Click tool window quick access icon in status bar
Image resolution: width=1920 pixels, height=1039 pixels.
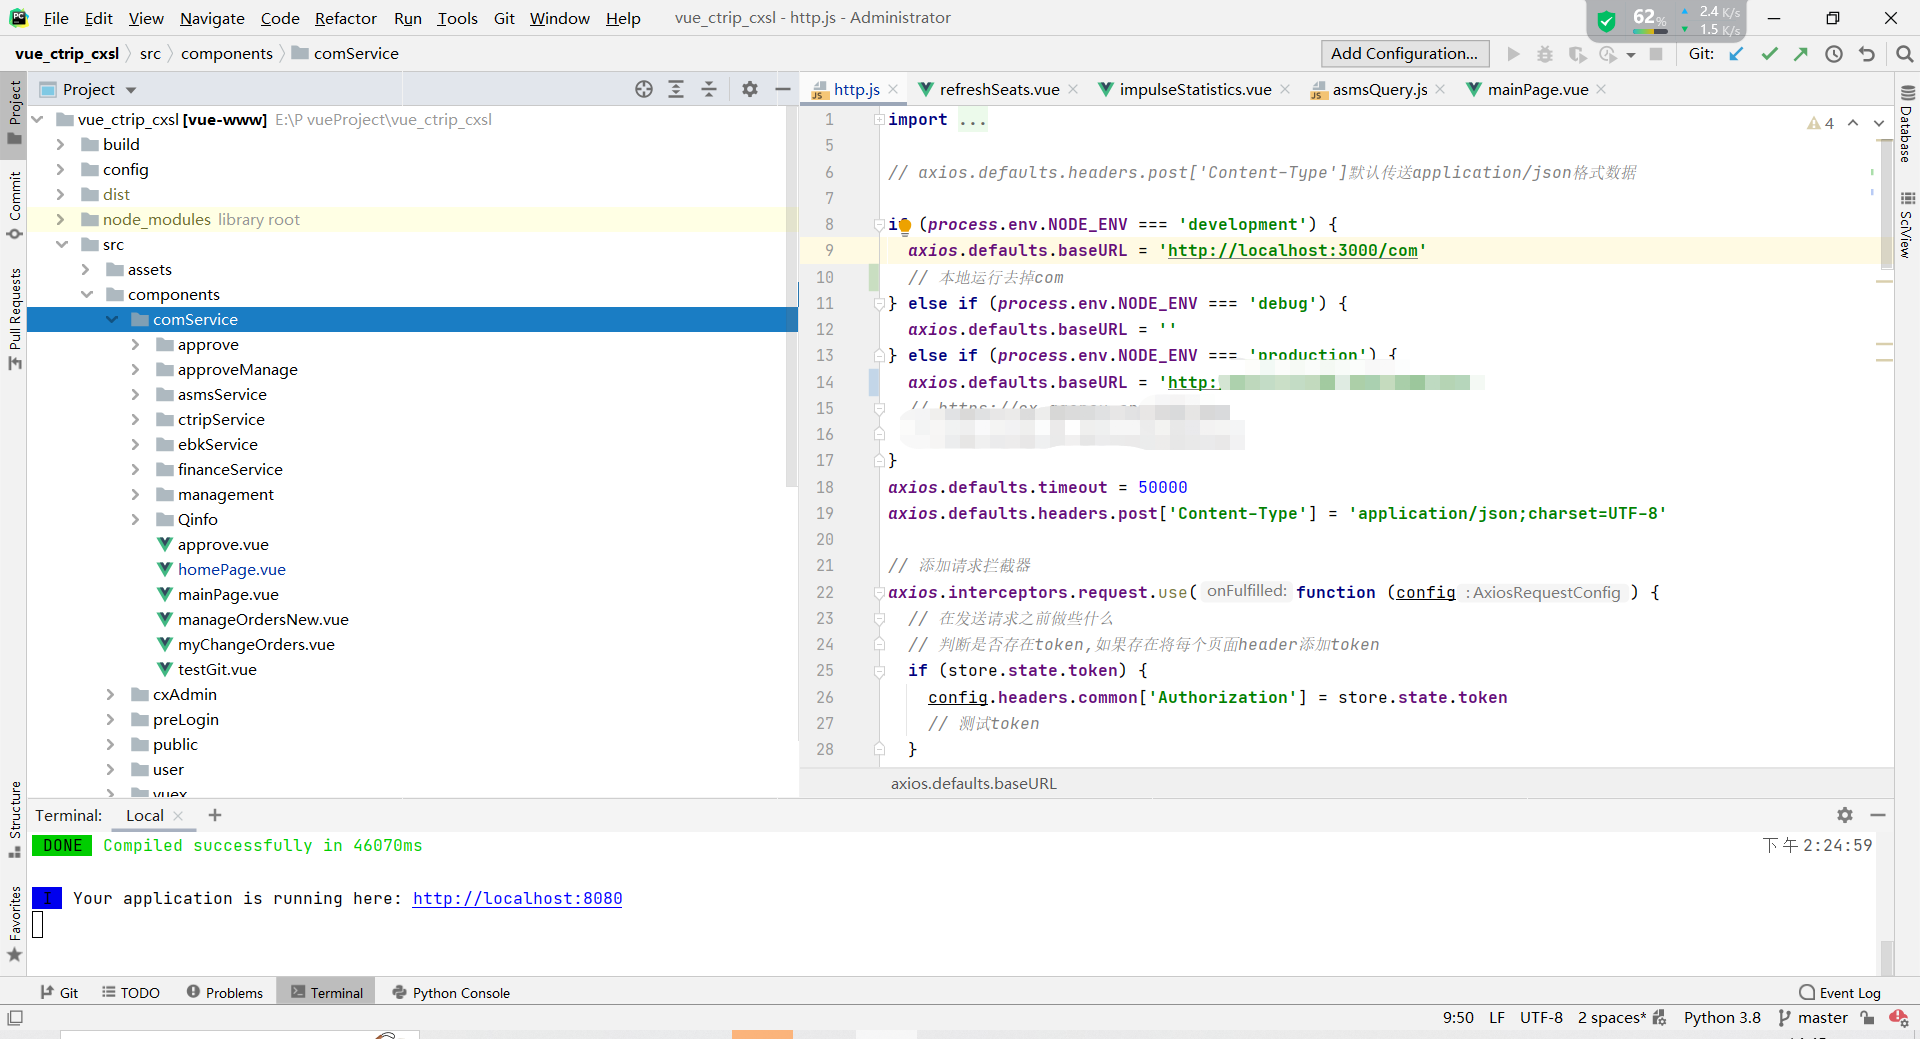[x=14, y=1018]
